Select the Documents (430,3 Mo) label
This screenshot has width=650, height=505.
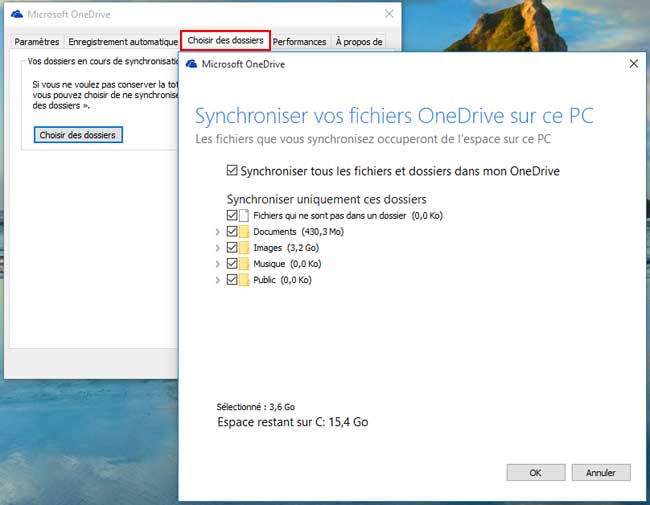[298, 232]
